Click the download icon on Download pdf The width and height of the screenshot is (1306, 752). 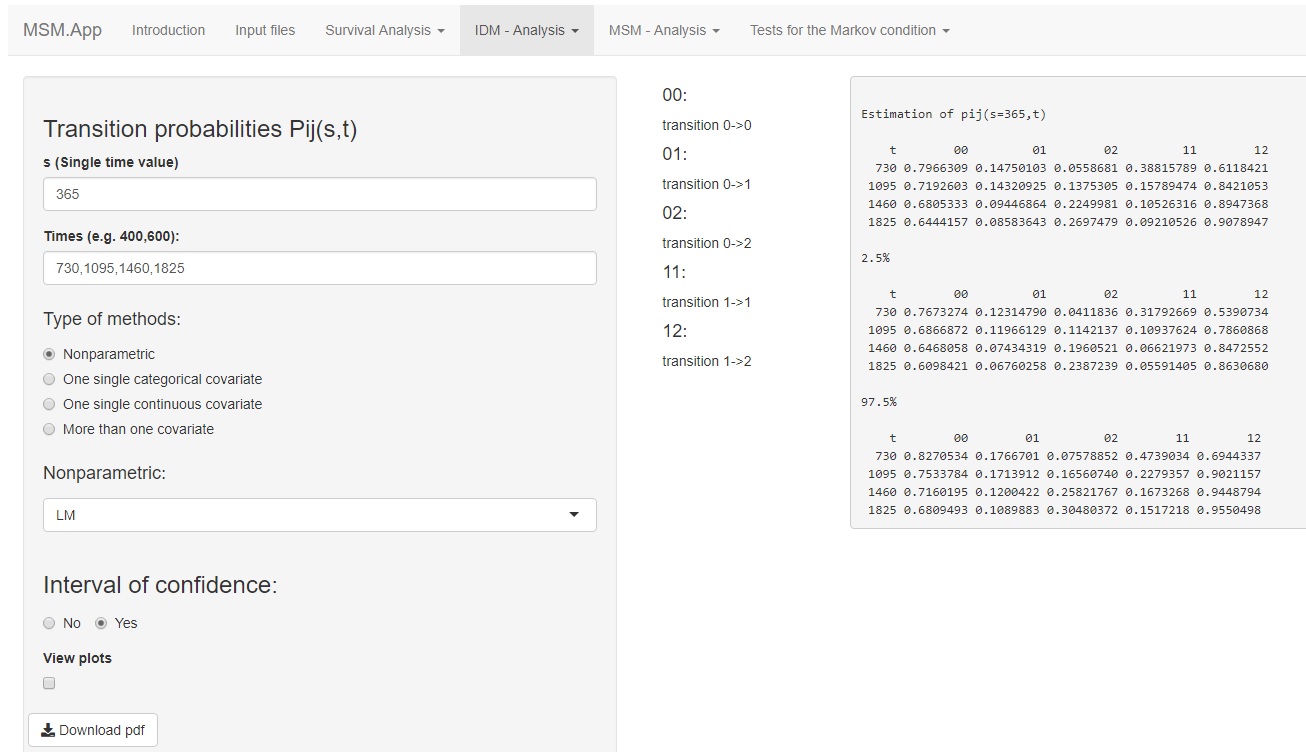pos(47,731)
